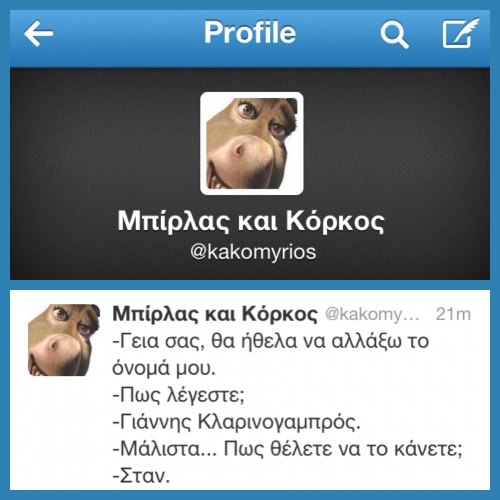Tap the tweet text όνομά μου

(164, 368)
